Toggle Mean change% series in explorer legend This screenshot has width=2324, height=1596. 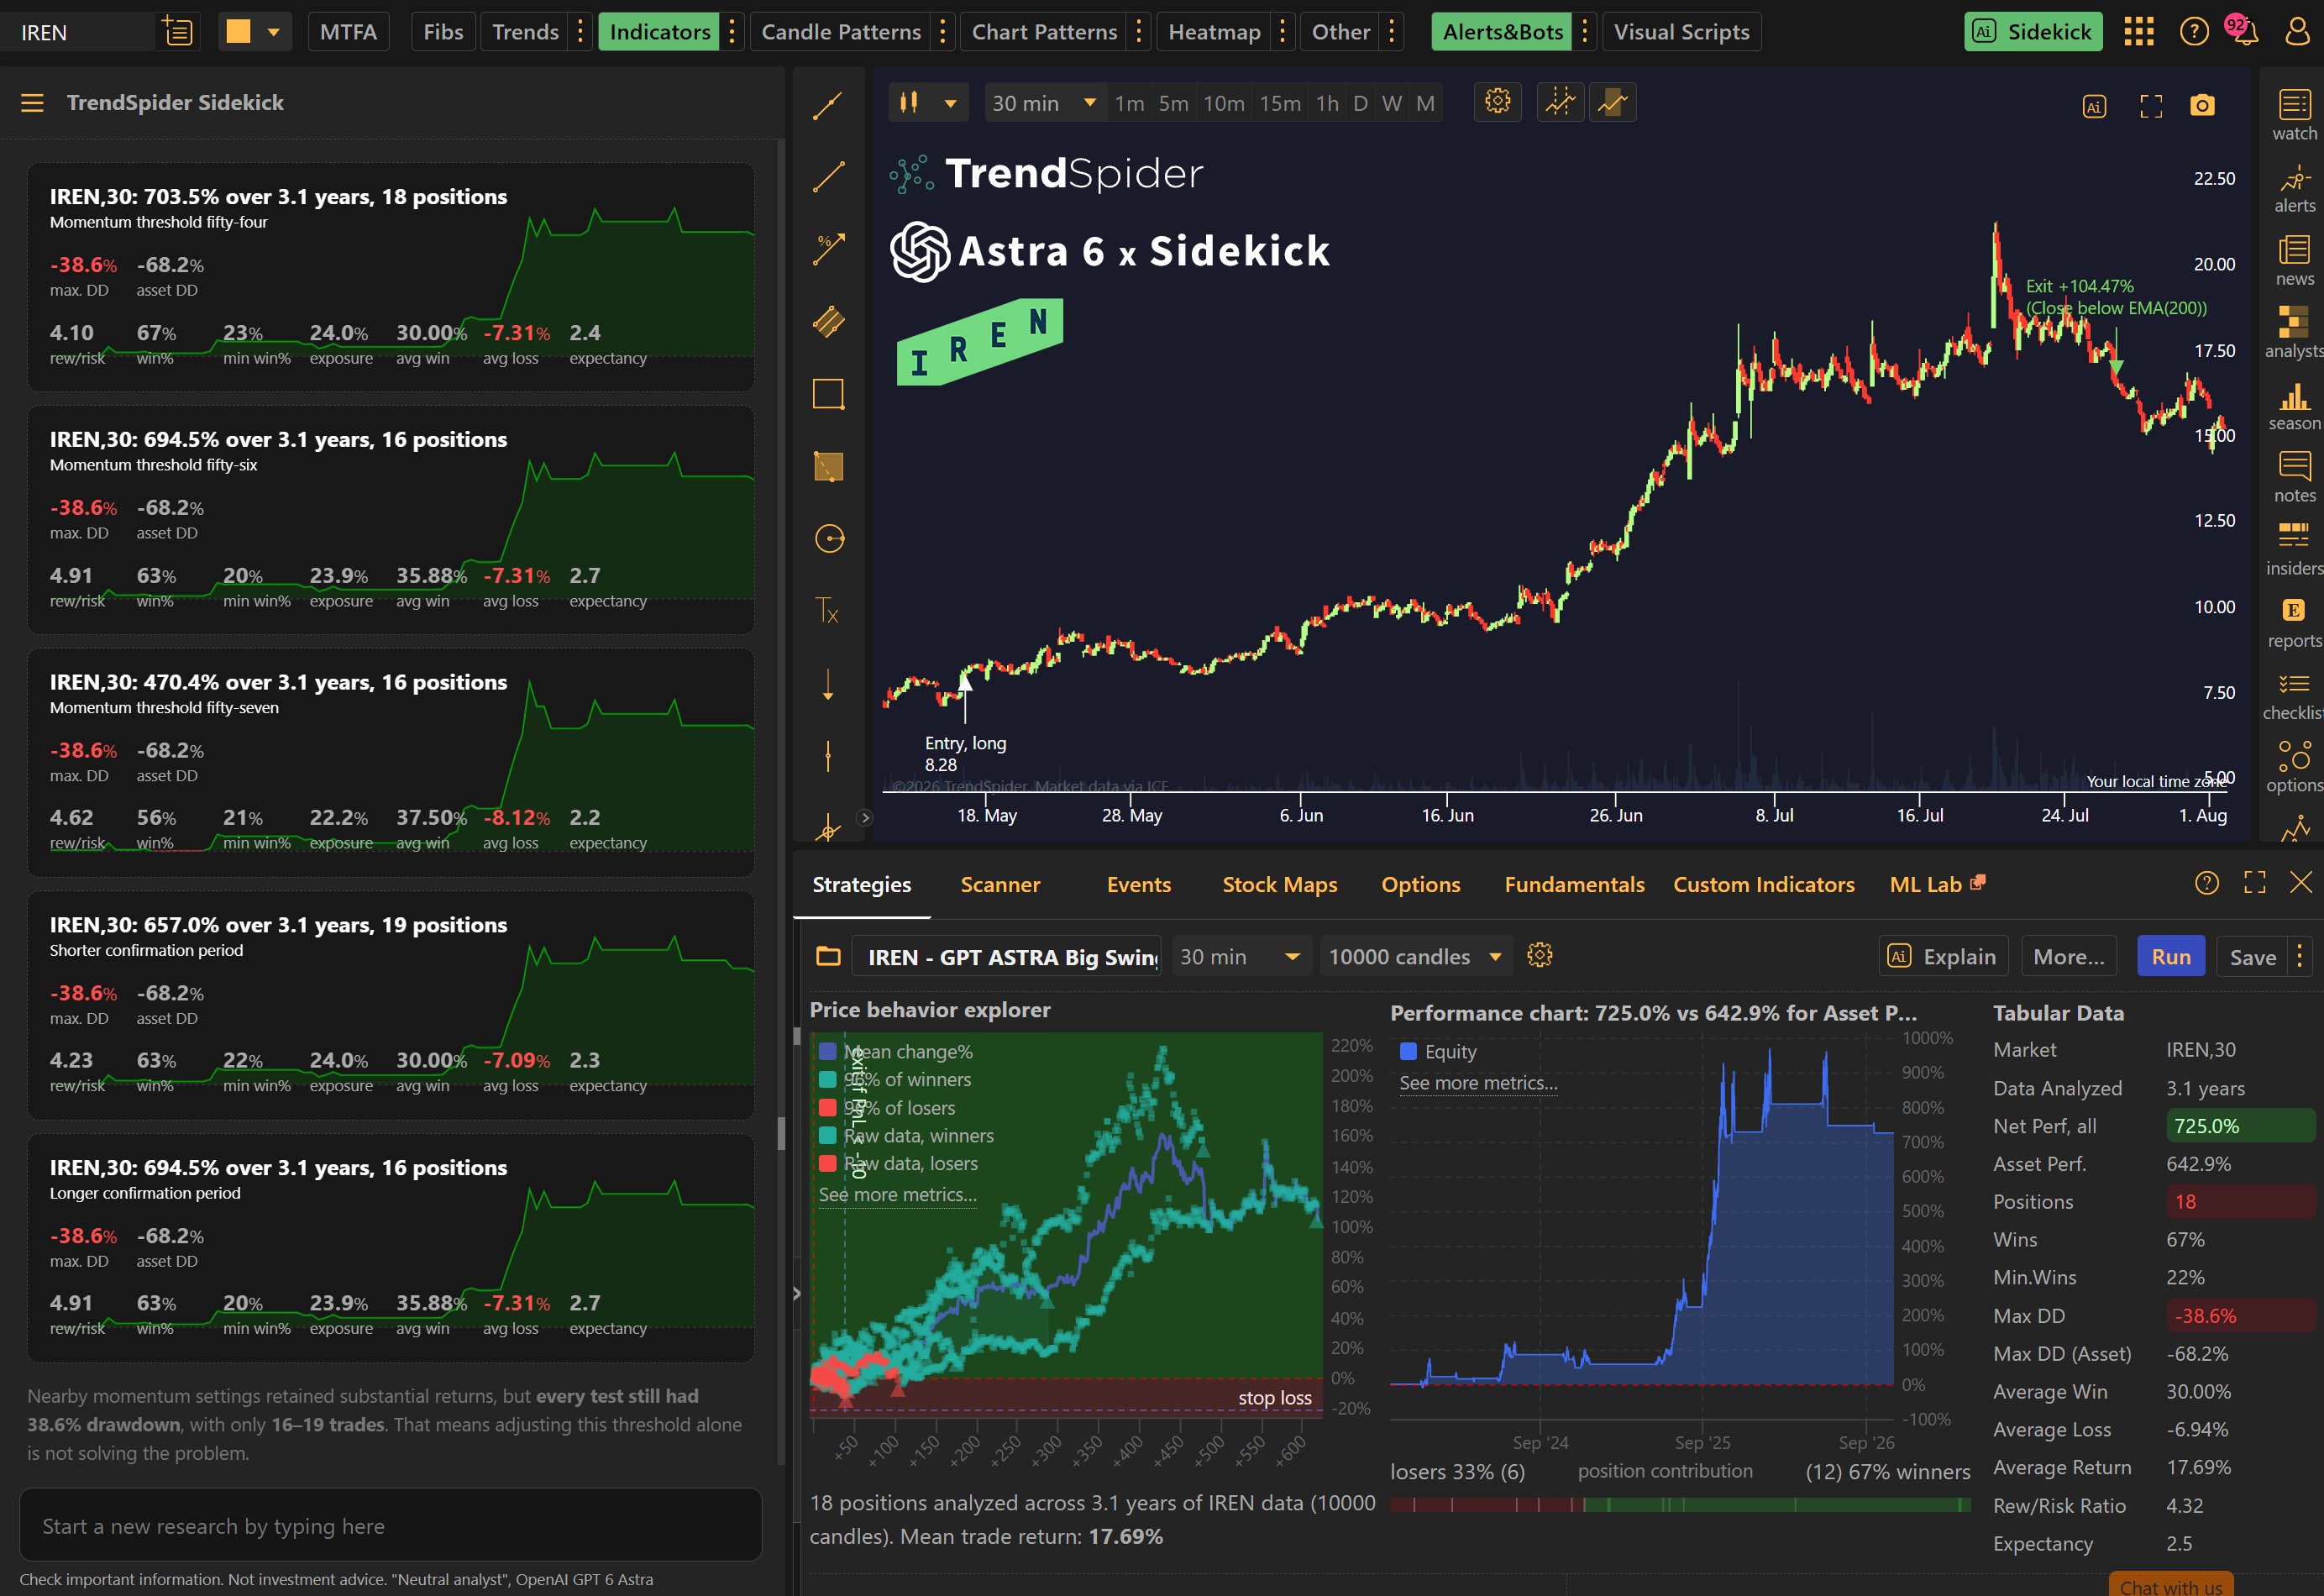[896, 1052]
